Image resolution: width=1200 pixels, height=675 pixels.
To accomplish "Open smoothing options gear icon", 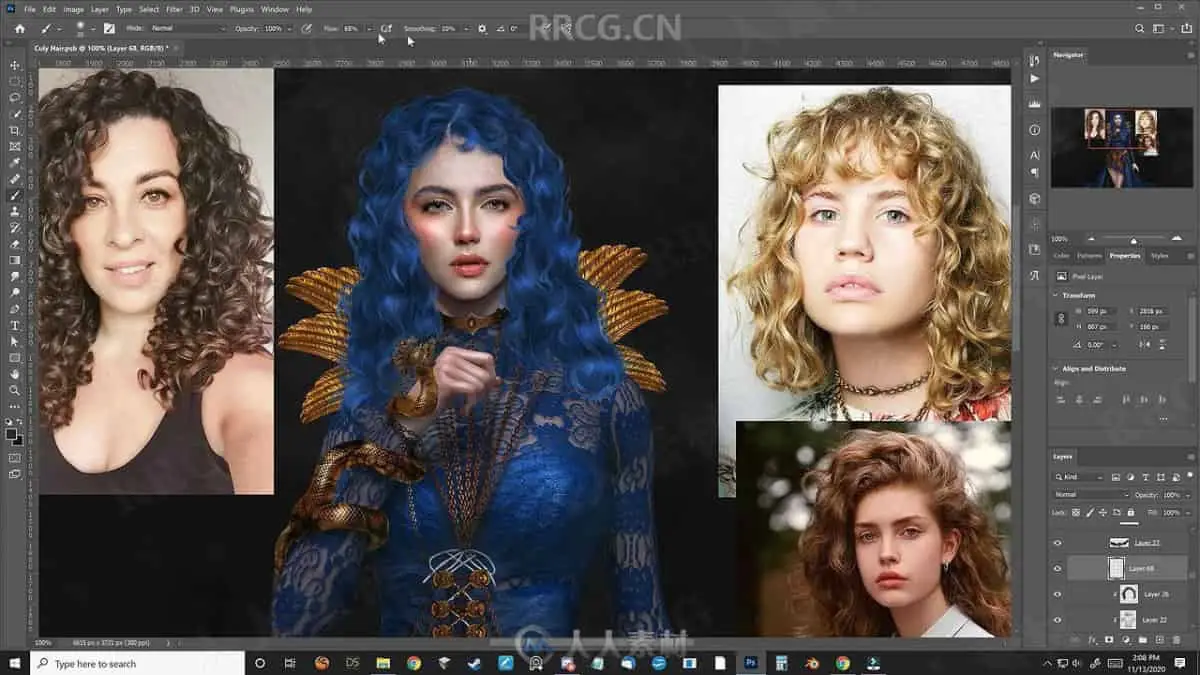I will [x=483, y=29].
